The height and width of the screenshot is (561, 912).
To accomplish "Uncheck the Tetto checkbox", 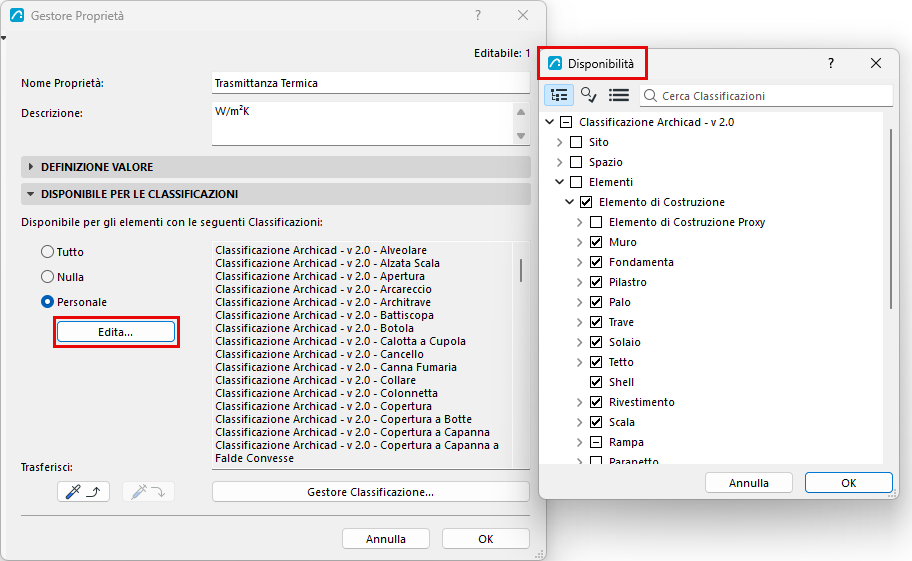I will pos(596,362).
